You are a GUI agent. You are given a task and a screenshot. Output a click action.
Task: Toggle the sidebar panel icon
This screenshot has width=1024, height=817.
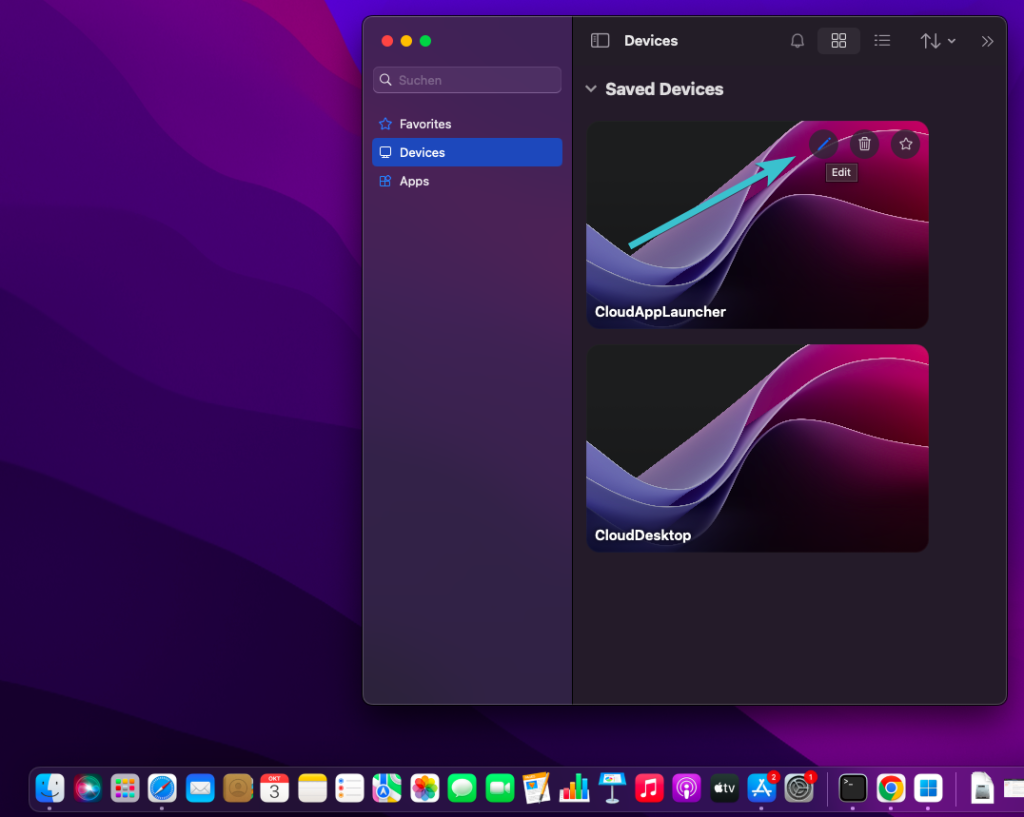(x=600, y=40)
